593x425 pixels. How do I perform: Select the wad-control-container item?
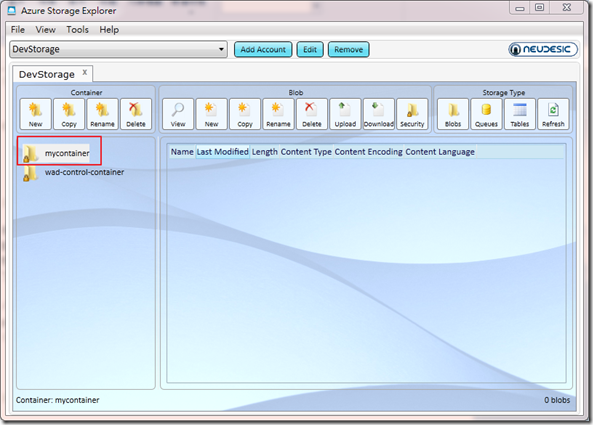click(73, 172)
